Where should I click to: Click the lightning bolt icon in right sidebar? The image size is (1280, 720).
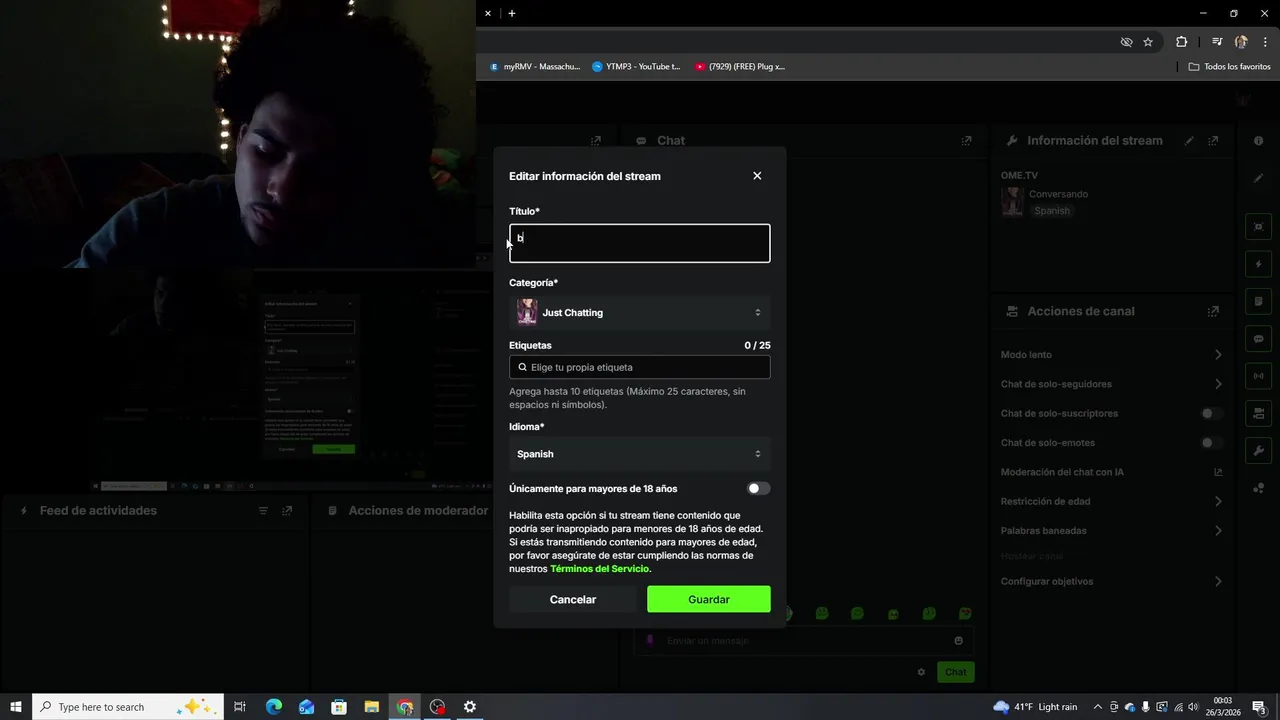coord(1259,264)
